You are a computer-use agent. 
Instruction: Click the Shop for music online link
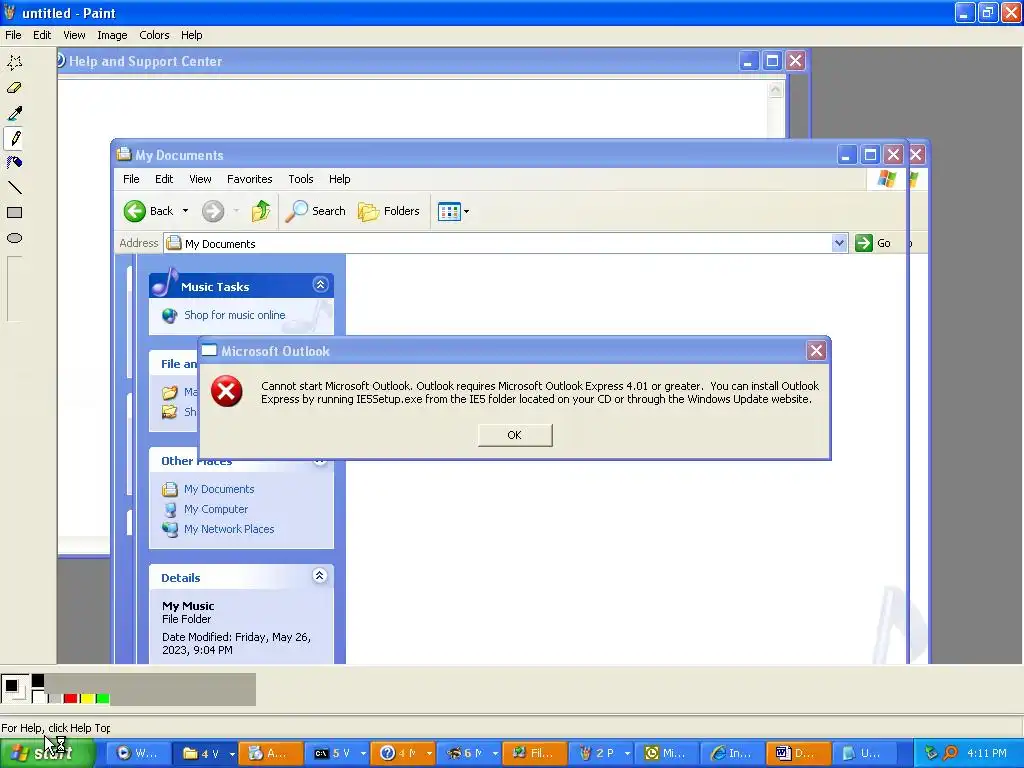(x=234, y=315)
